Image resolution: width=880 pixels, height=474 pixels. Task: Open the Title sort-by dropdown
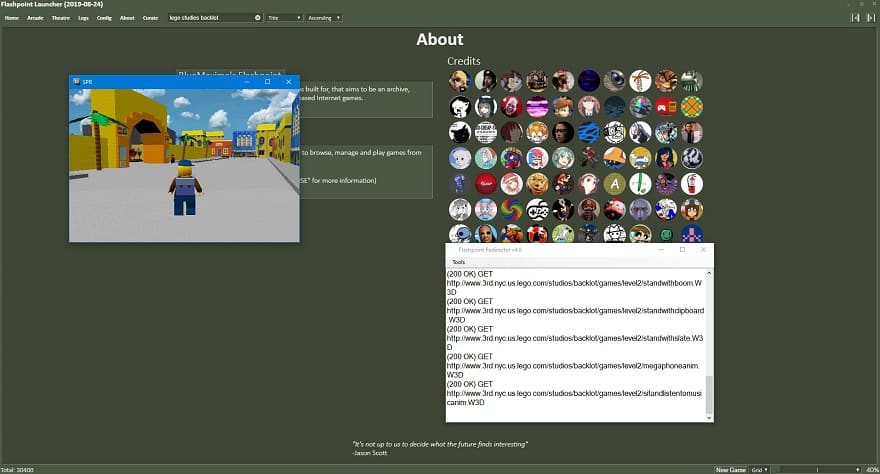coord(284,18)
